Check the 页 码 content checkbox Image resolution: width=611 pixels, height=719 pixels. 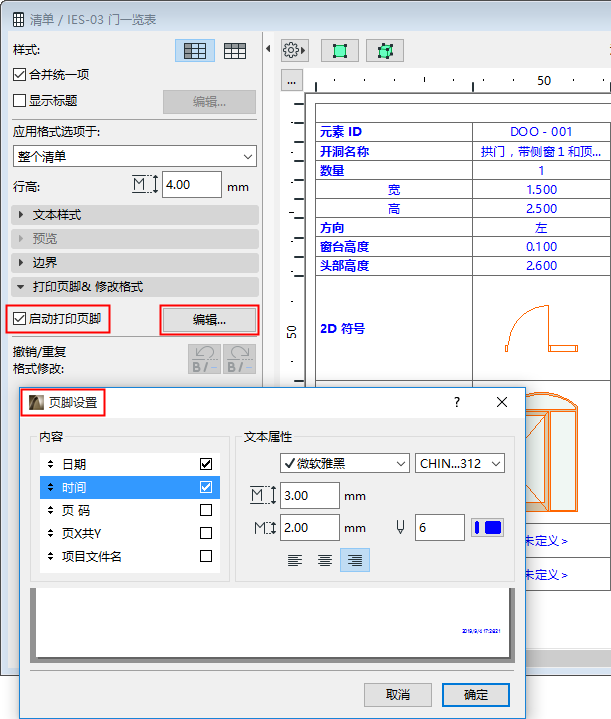point(206,510)
